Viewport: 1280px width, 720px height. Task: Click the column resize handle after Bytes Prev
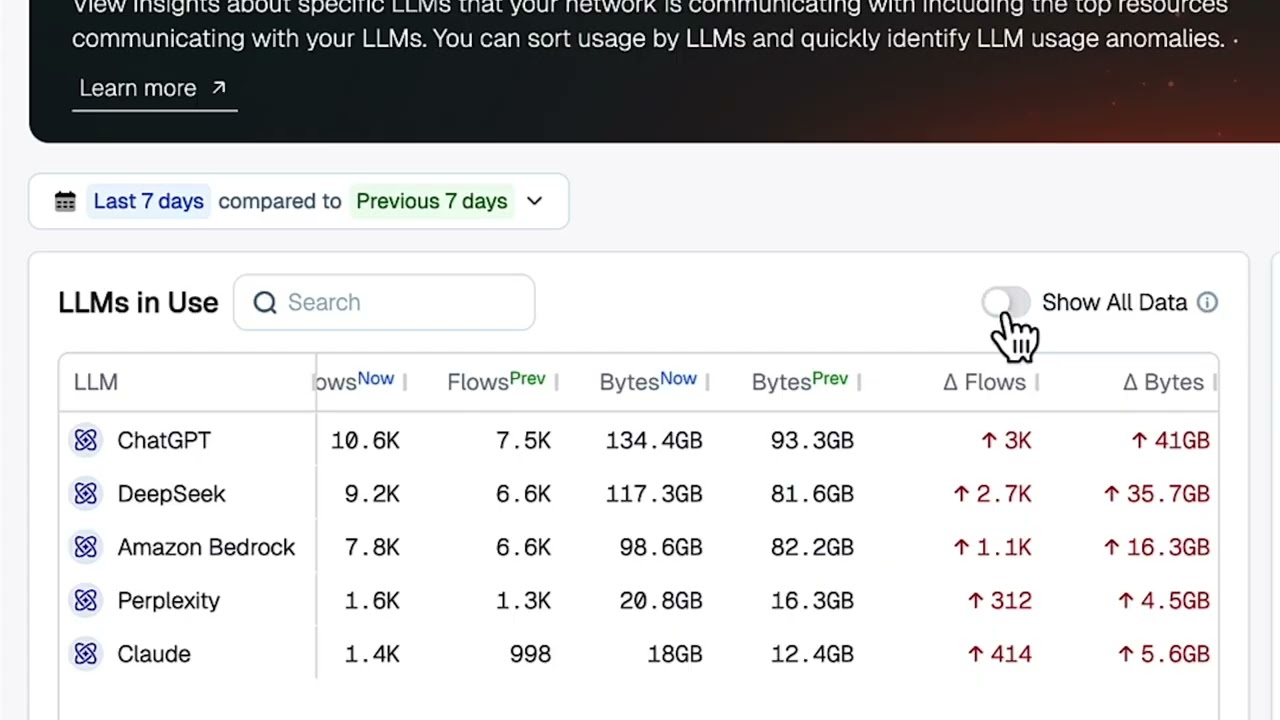click(859, 382)
